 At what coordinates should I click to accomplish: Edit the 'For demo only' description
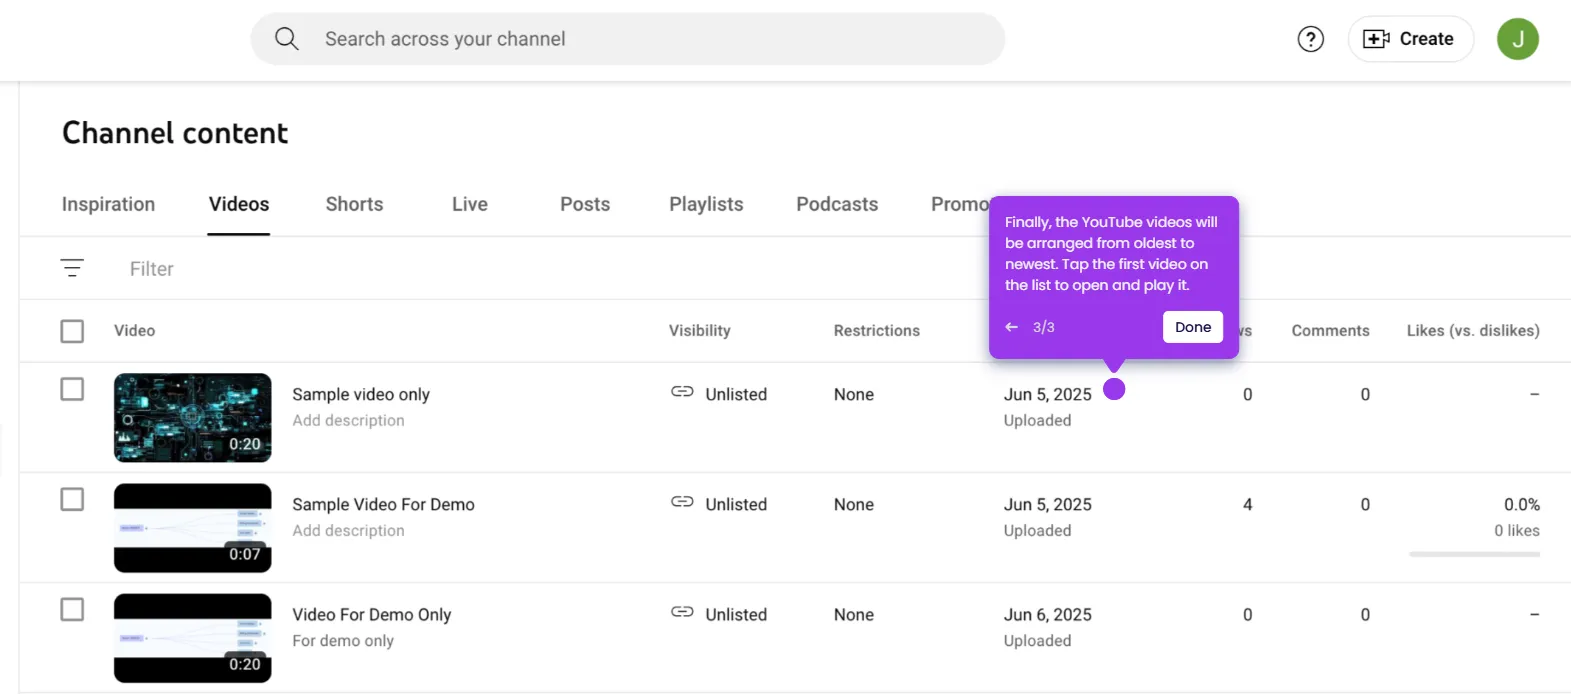(x=343, y=640)
